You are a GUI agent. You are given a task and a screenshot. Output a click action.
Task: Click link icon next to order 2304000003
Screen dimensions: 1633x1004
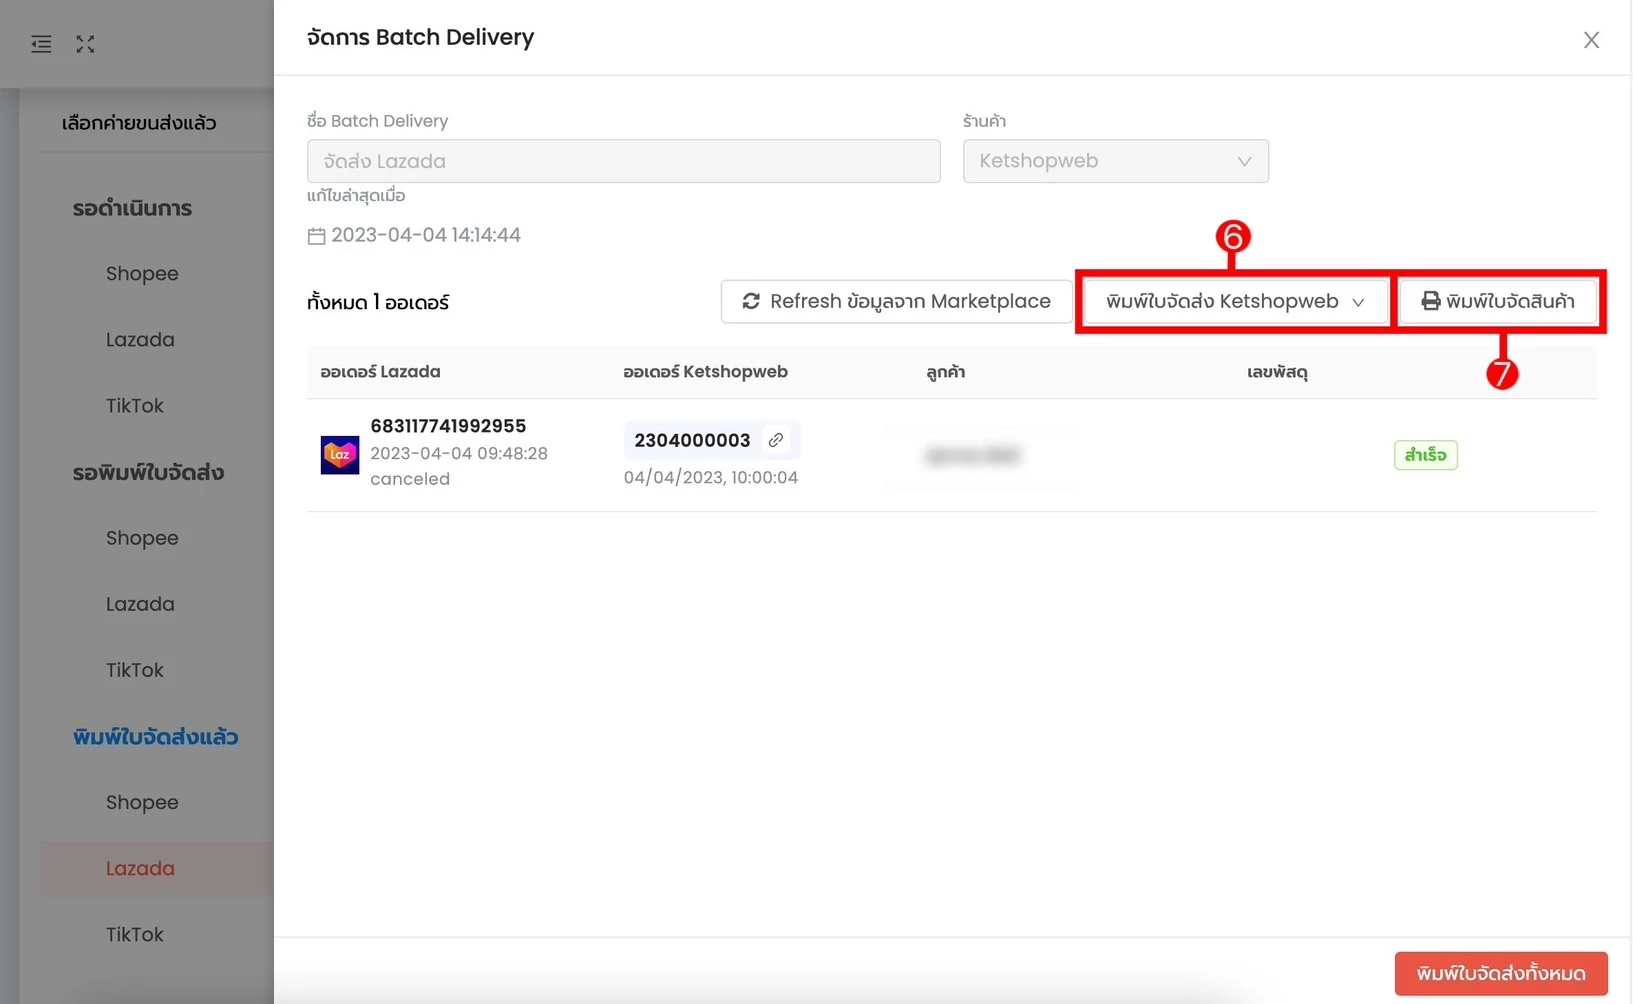tap(775, 440)
